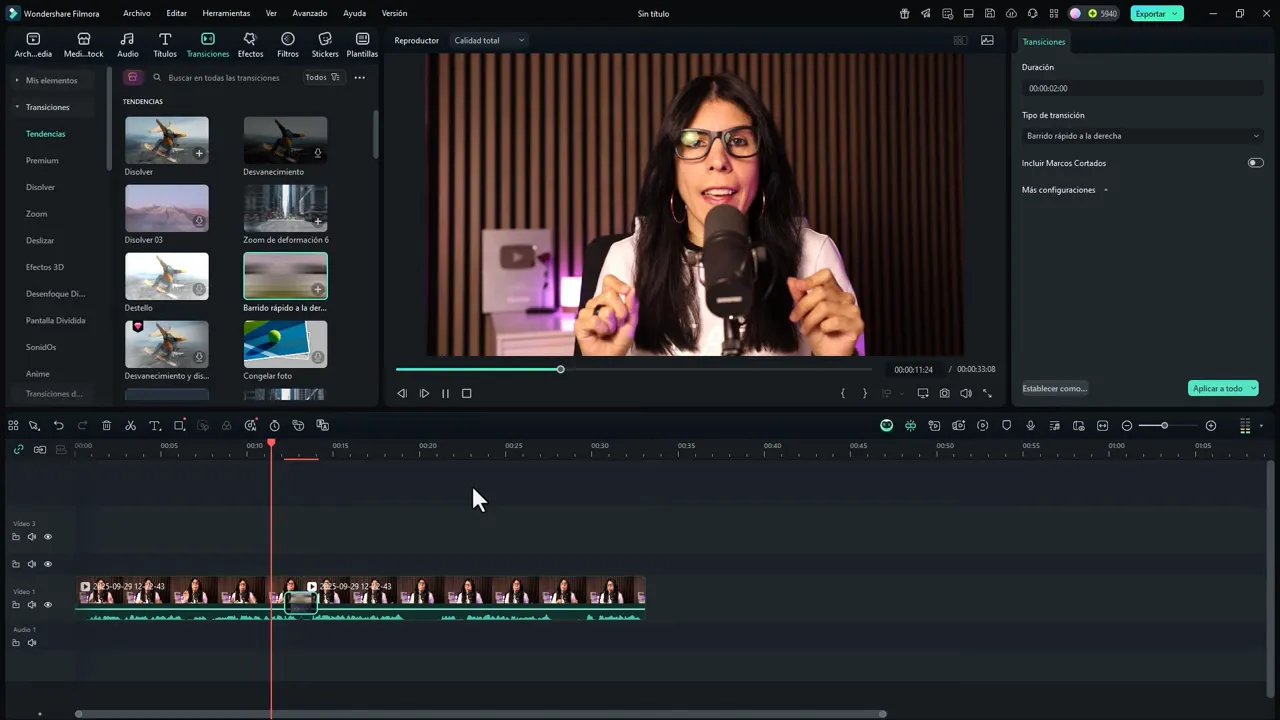1280x720 pixels.
Task: Click the split scissors tool in timeline toolbar
Action: (130, 426)
